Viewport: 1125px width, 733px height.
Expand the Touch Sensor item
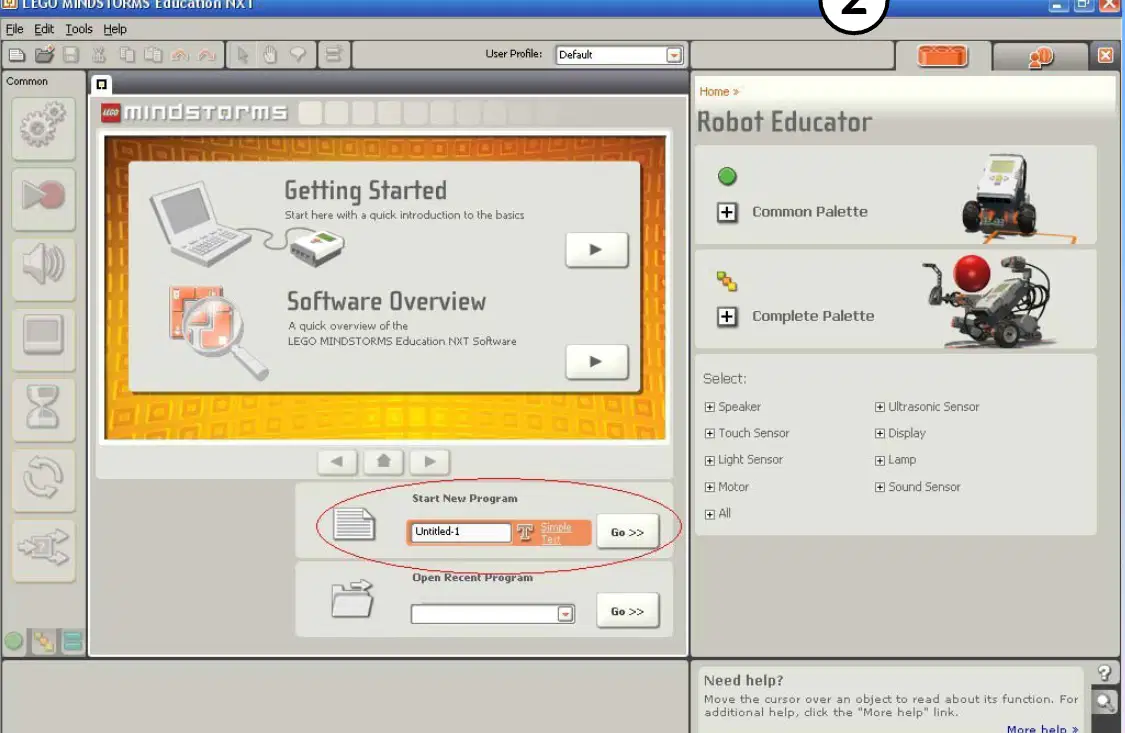coord(710,434)
